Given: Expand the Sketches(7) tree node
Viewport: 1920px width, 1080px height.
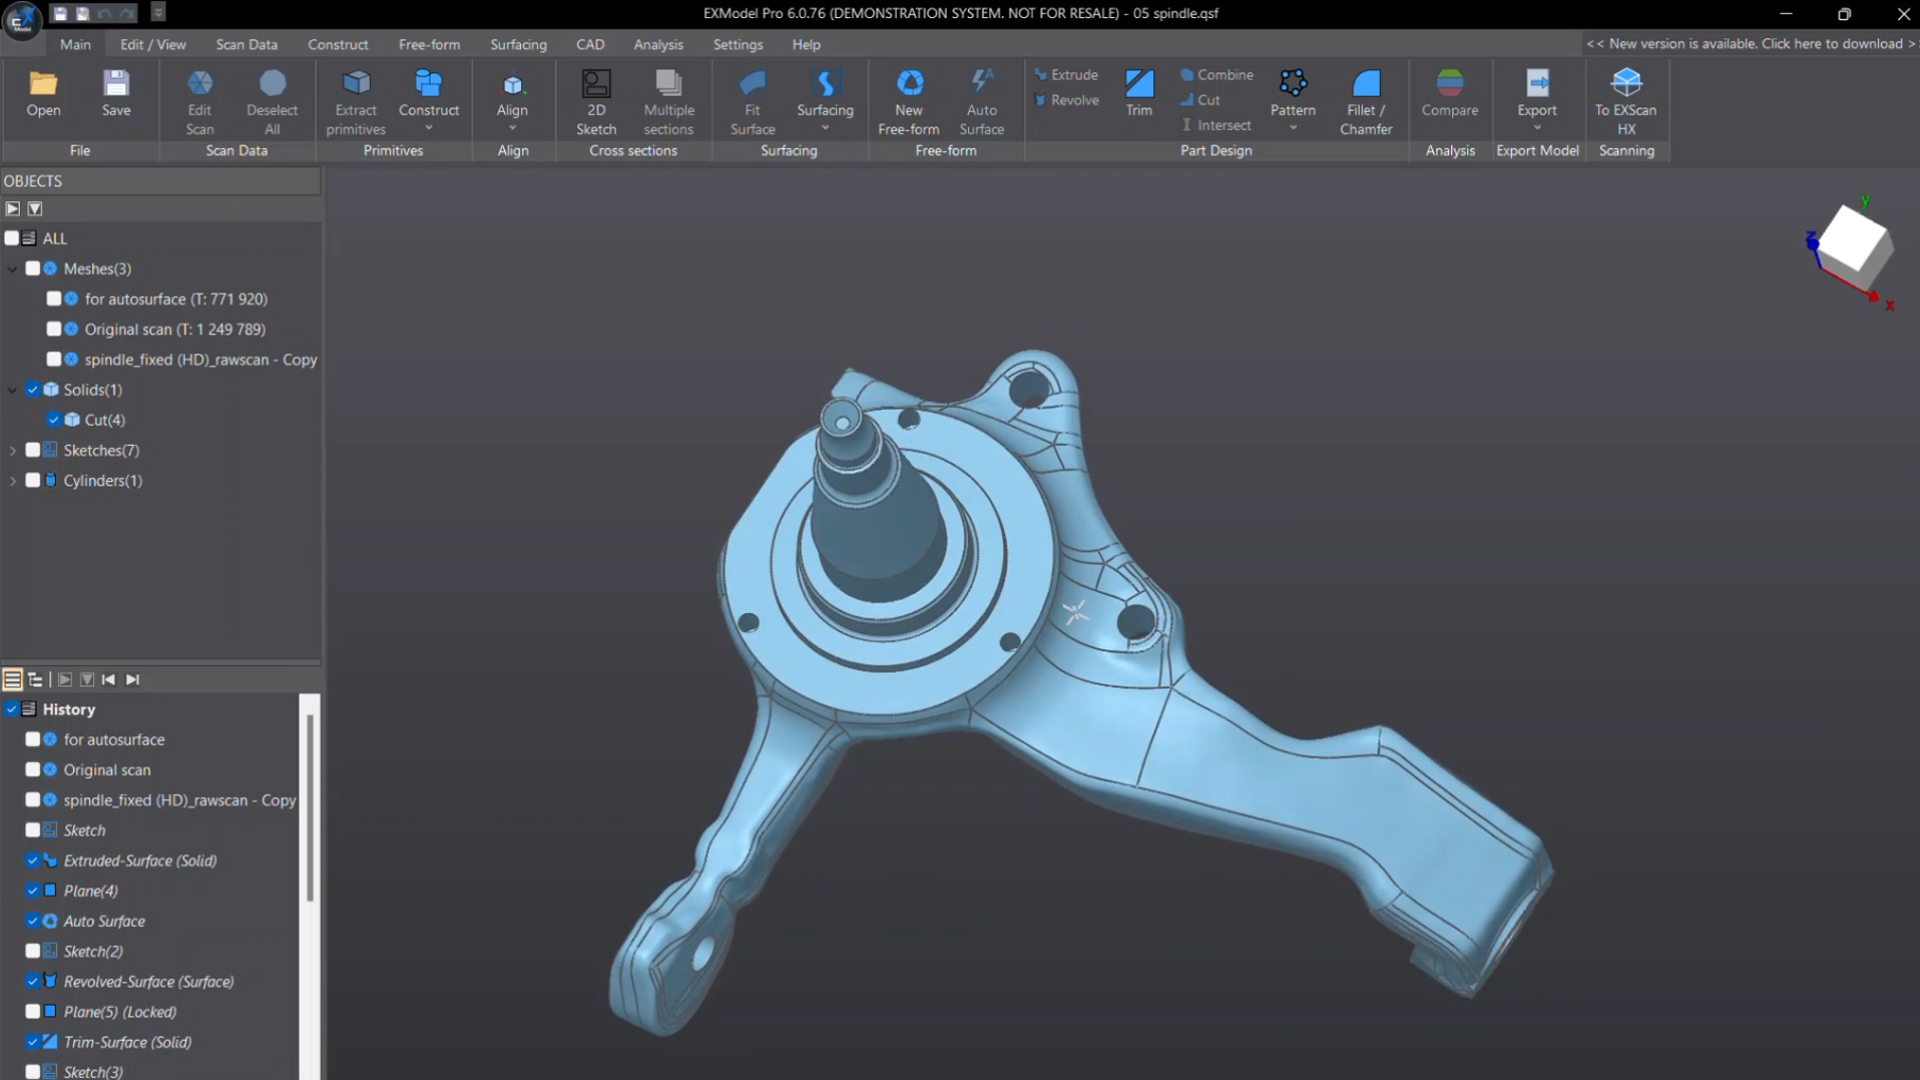Looking at the screenshot, I should [13, 451].
